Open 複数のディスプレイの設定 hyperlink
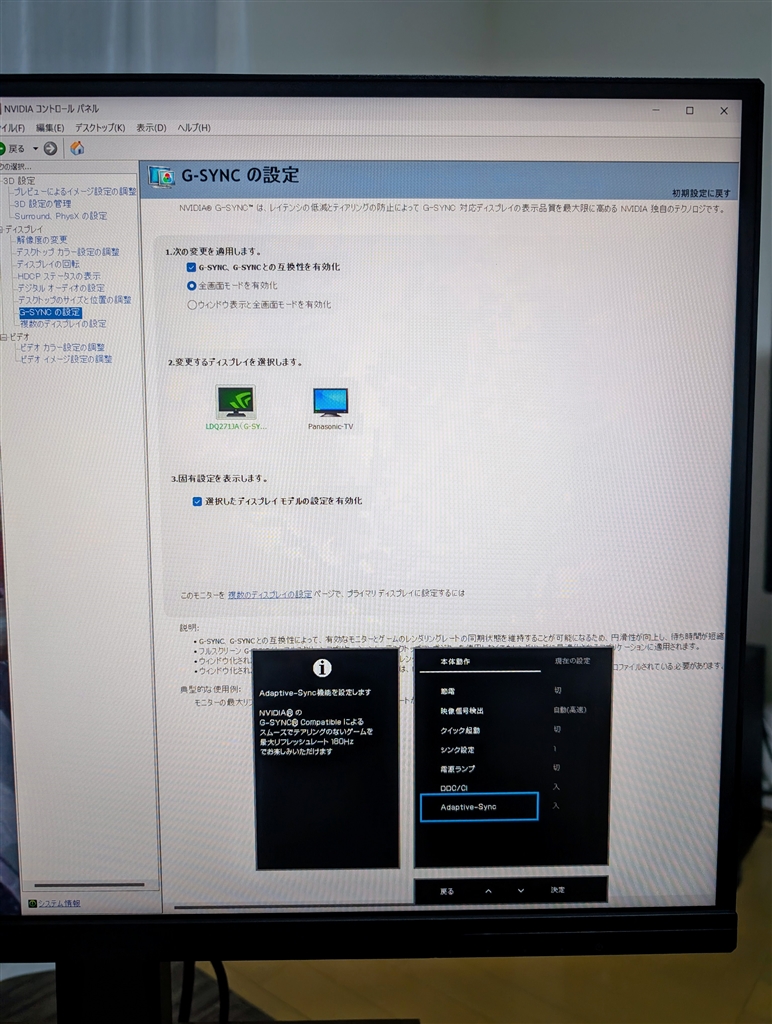Screen dimensions: 772x1024 pos(270,594)
